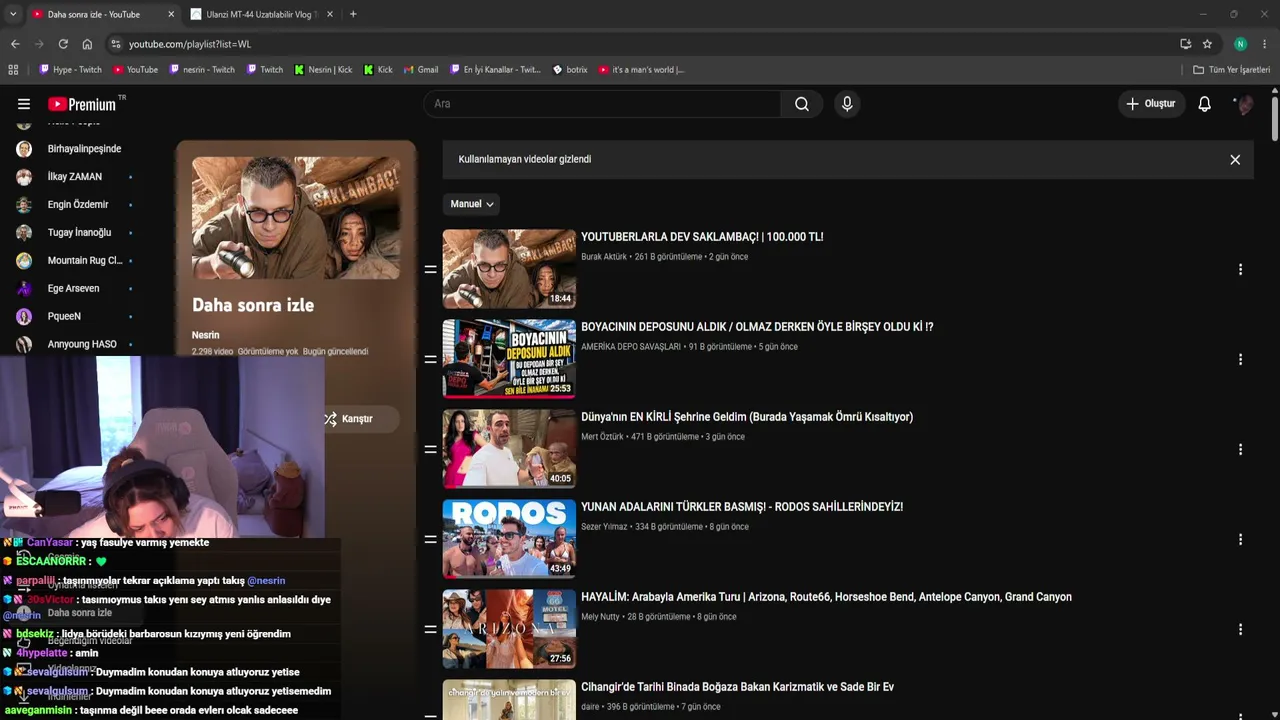This screenshot has height=720, width=1280.
Task: Open the botrix bookmark
Action: click(570, 70)
